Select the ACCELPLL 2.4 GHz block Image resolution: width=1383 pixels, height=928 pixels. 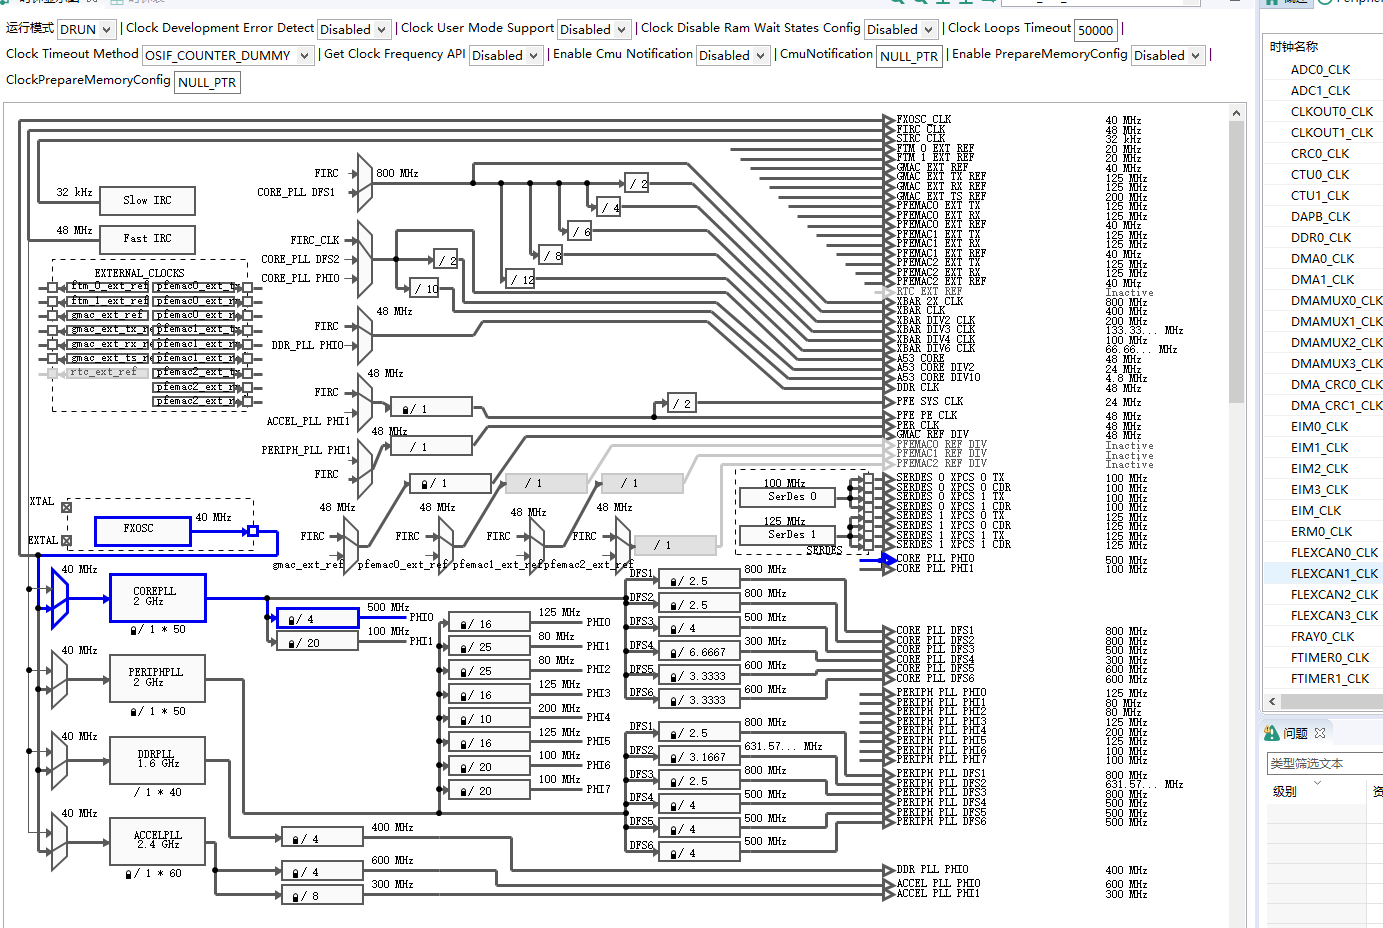click(158, 840)
